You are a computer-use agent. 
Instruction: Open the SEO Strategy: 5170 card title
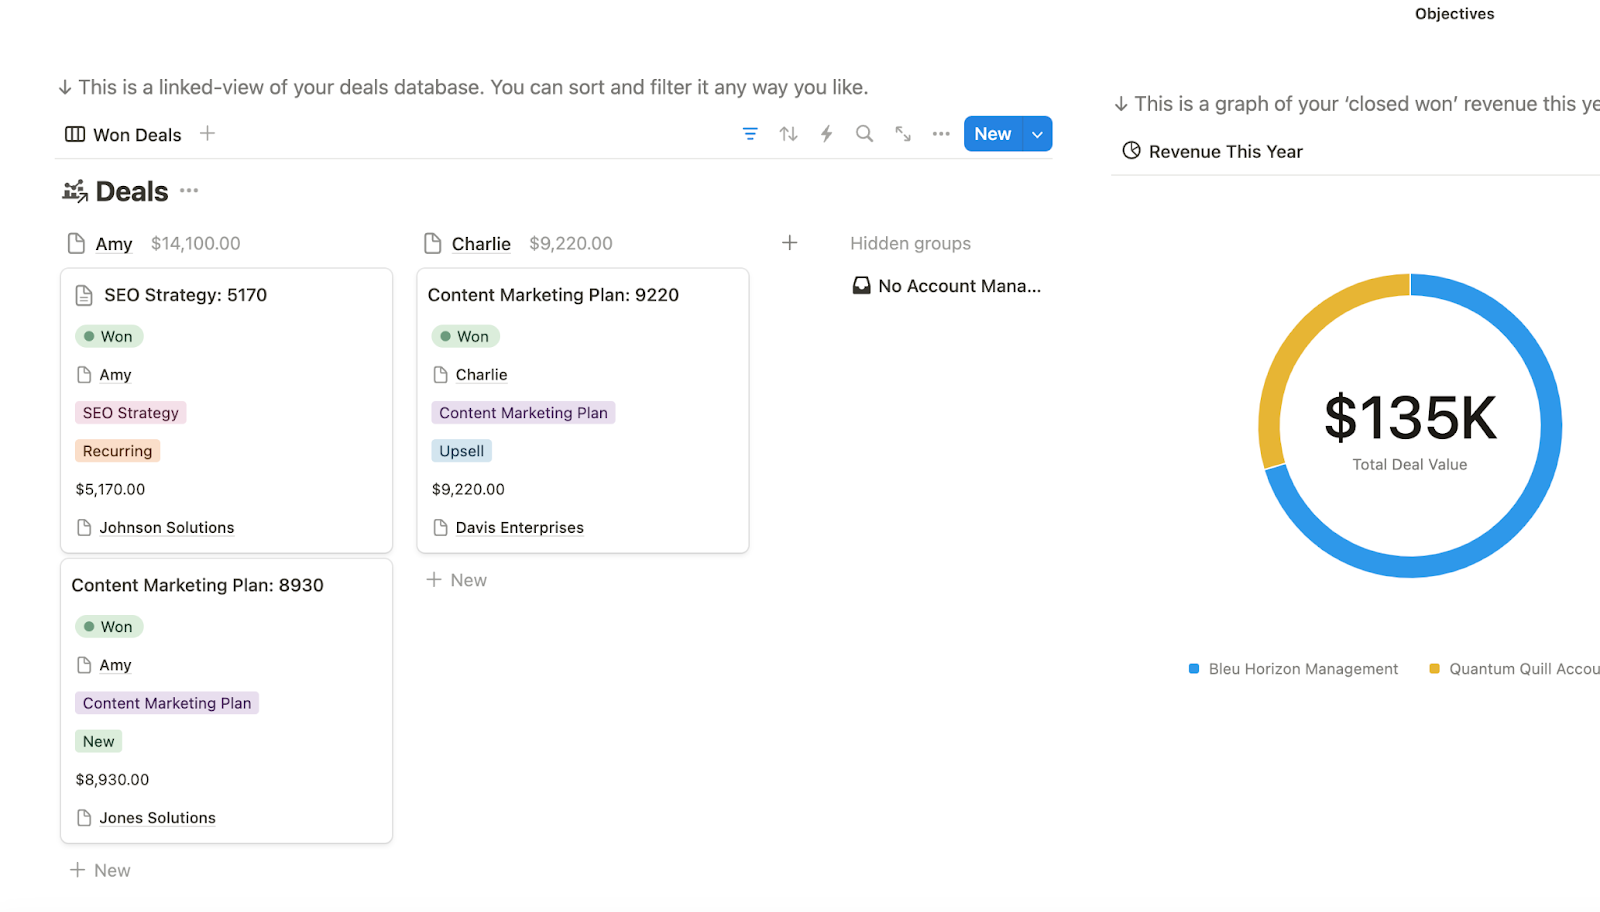pyautogui.click(x=185, y=295)
